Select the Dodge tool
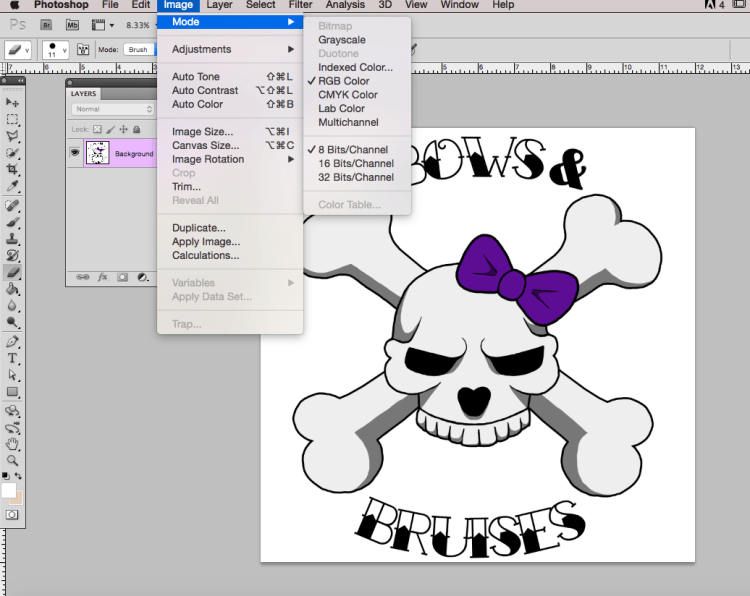Screen dimensions: 750x596 point(12,322)
